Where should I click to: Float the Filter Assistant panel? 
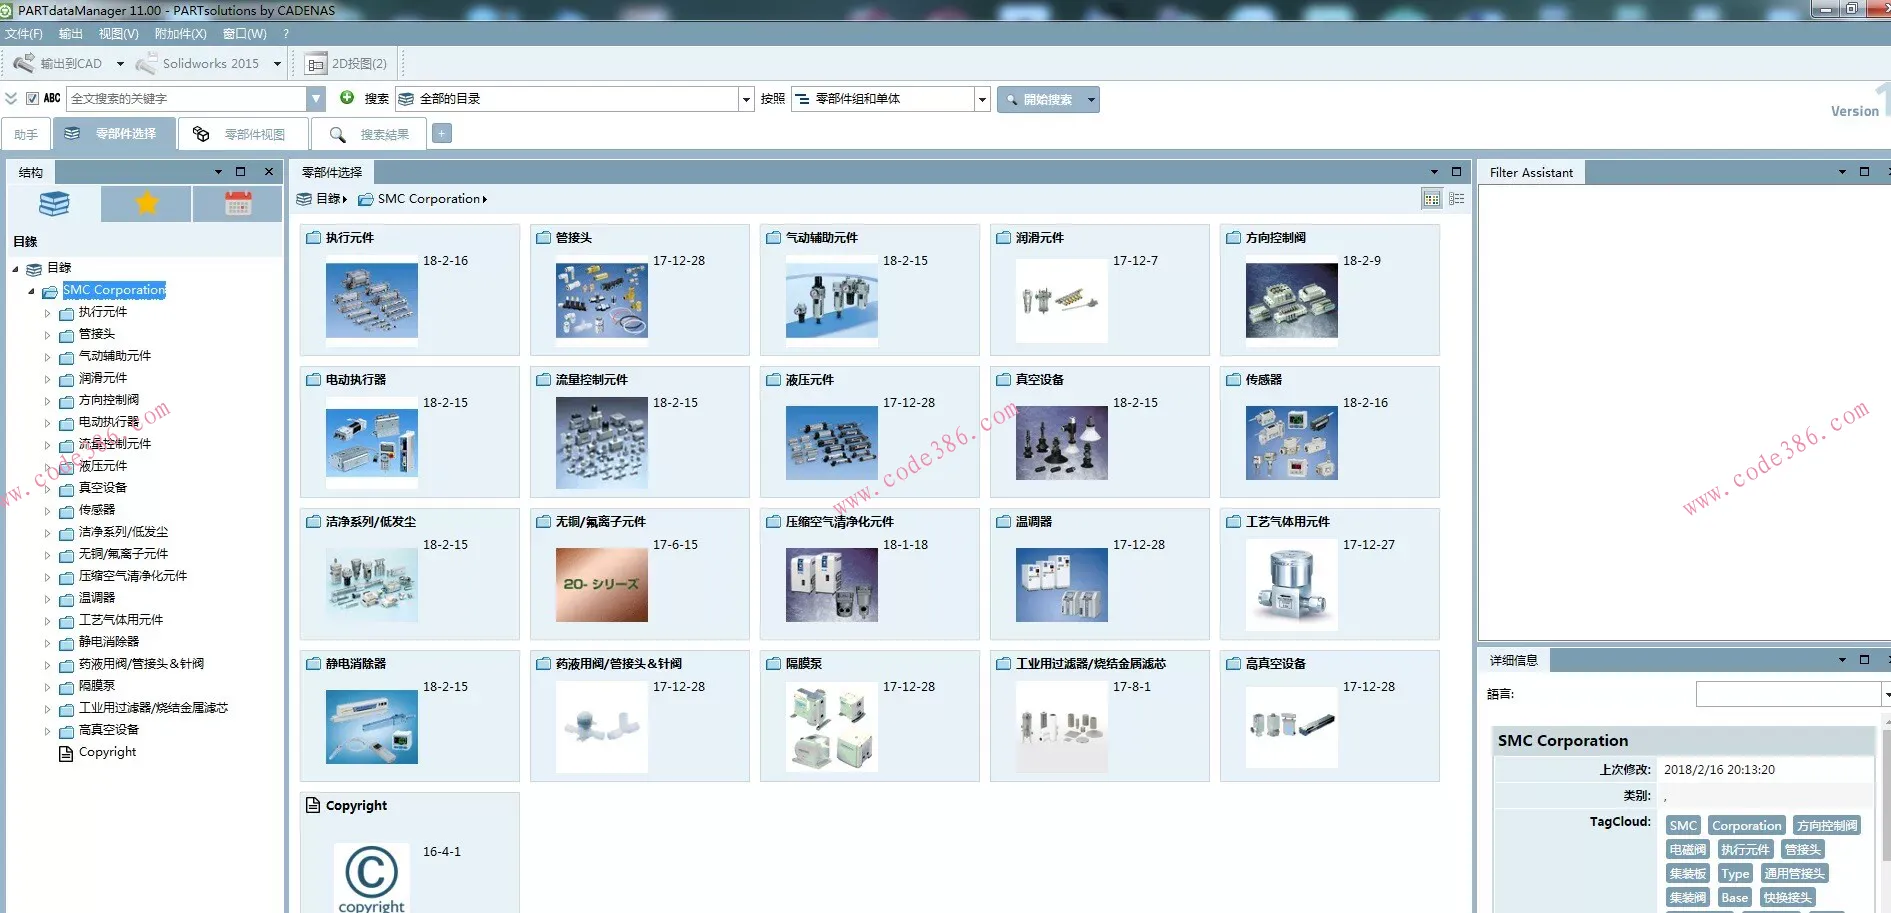pyautogui.click(x=1864, y=172)
